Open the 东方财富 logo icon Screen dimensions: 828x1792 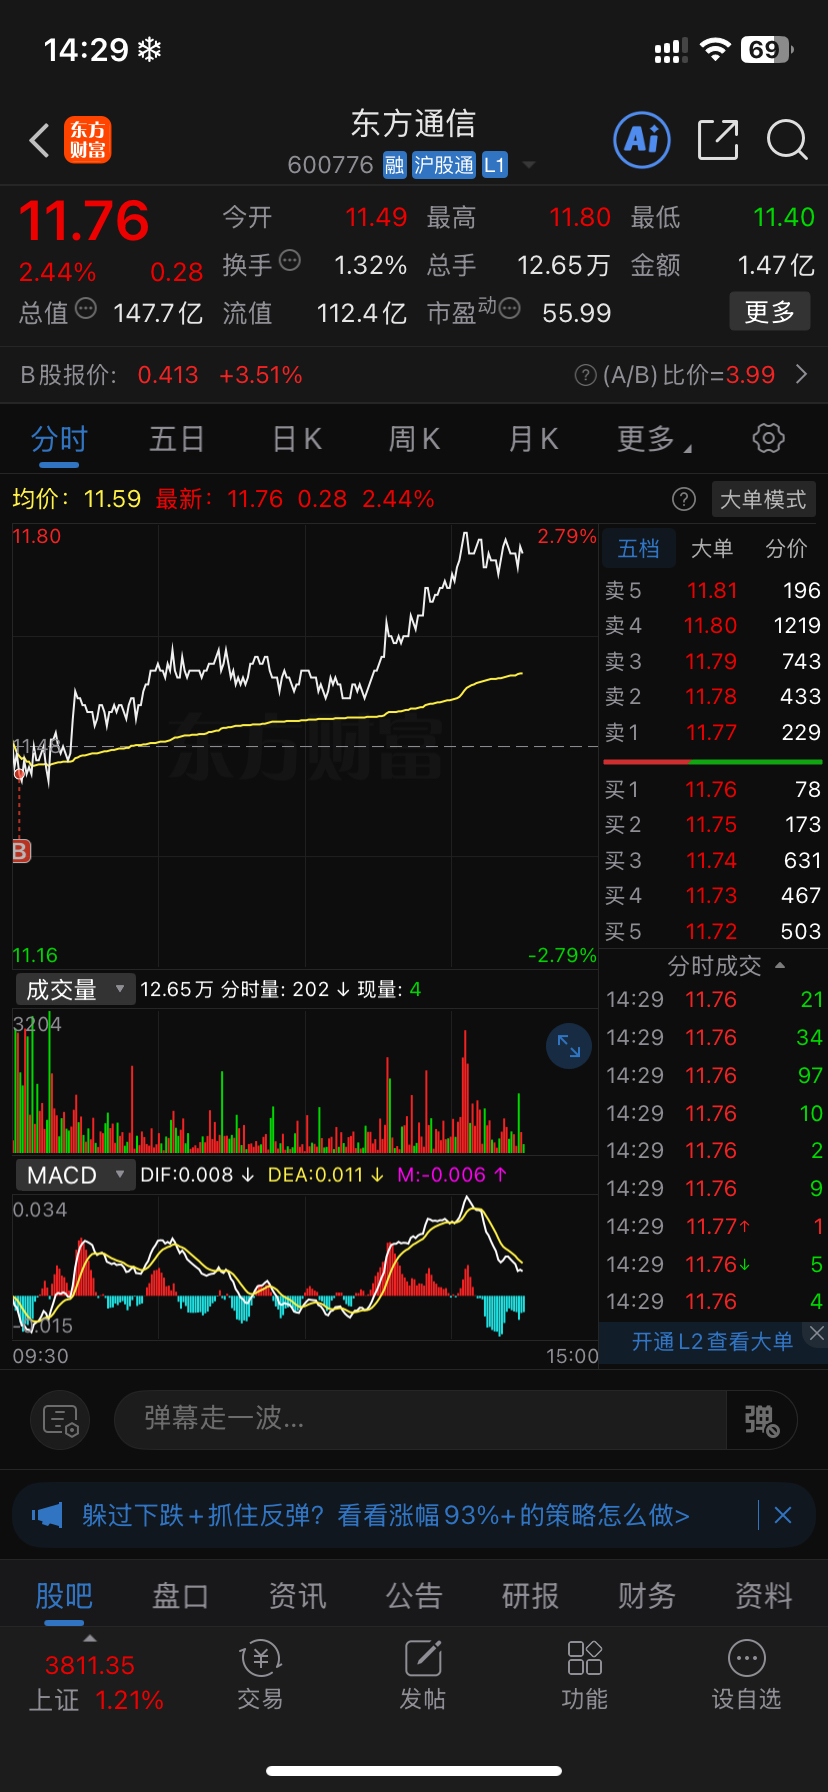(x=88, y=140)
